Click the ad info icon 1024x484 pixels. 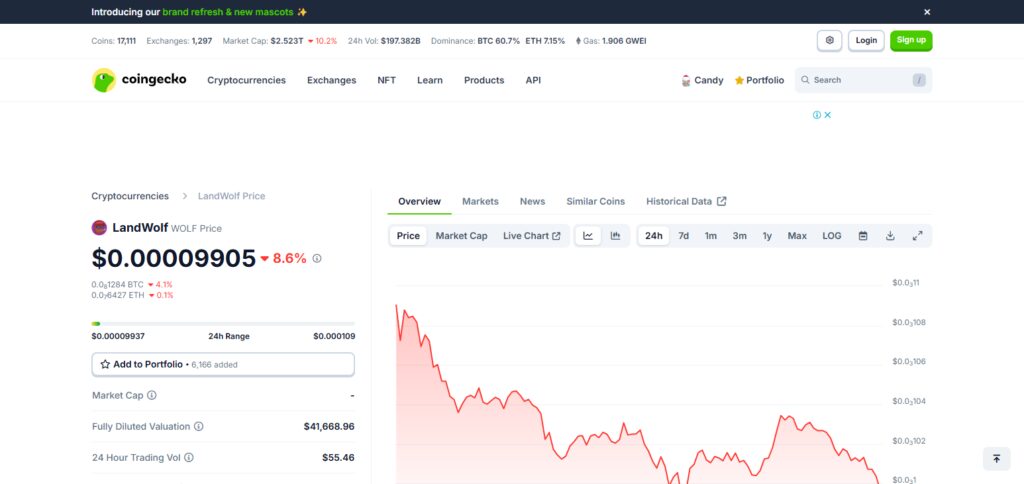(x=816, y=115)
